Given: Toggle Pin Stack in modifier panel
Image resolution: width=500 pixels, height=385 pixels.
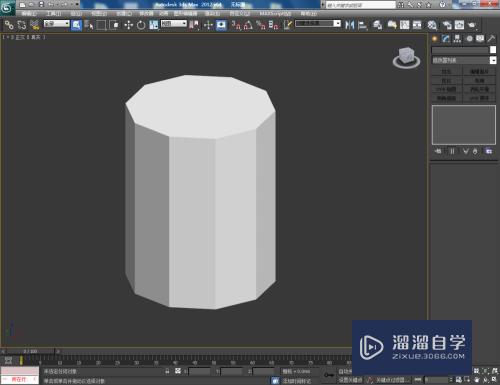Looking at the screenshot, I should click(438, 151).
